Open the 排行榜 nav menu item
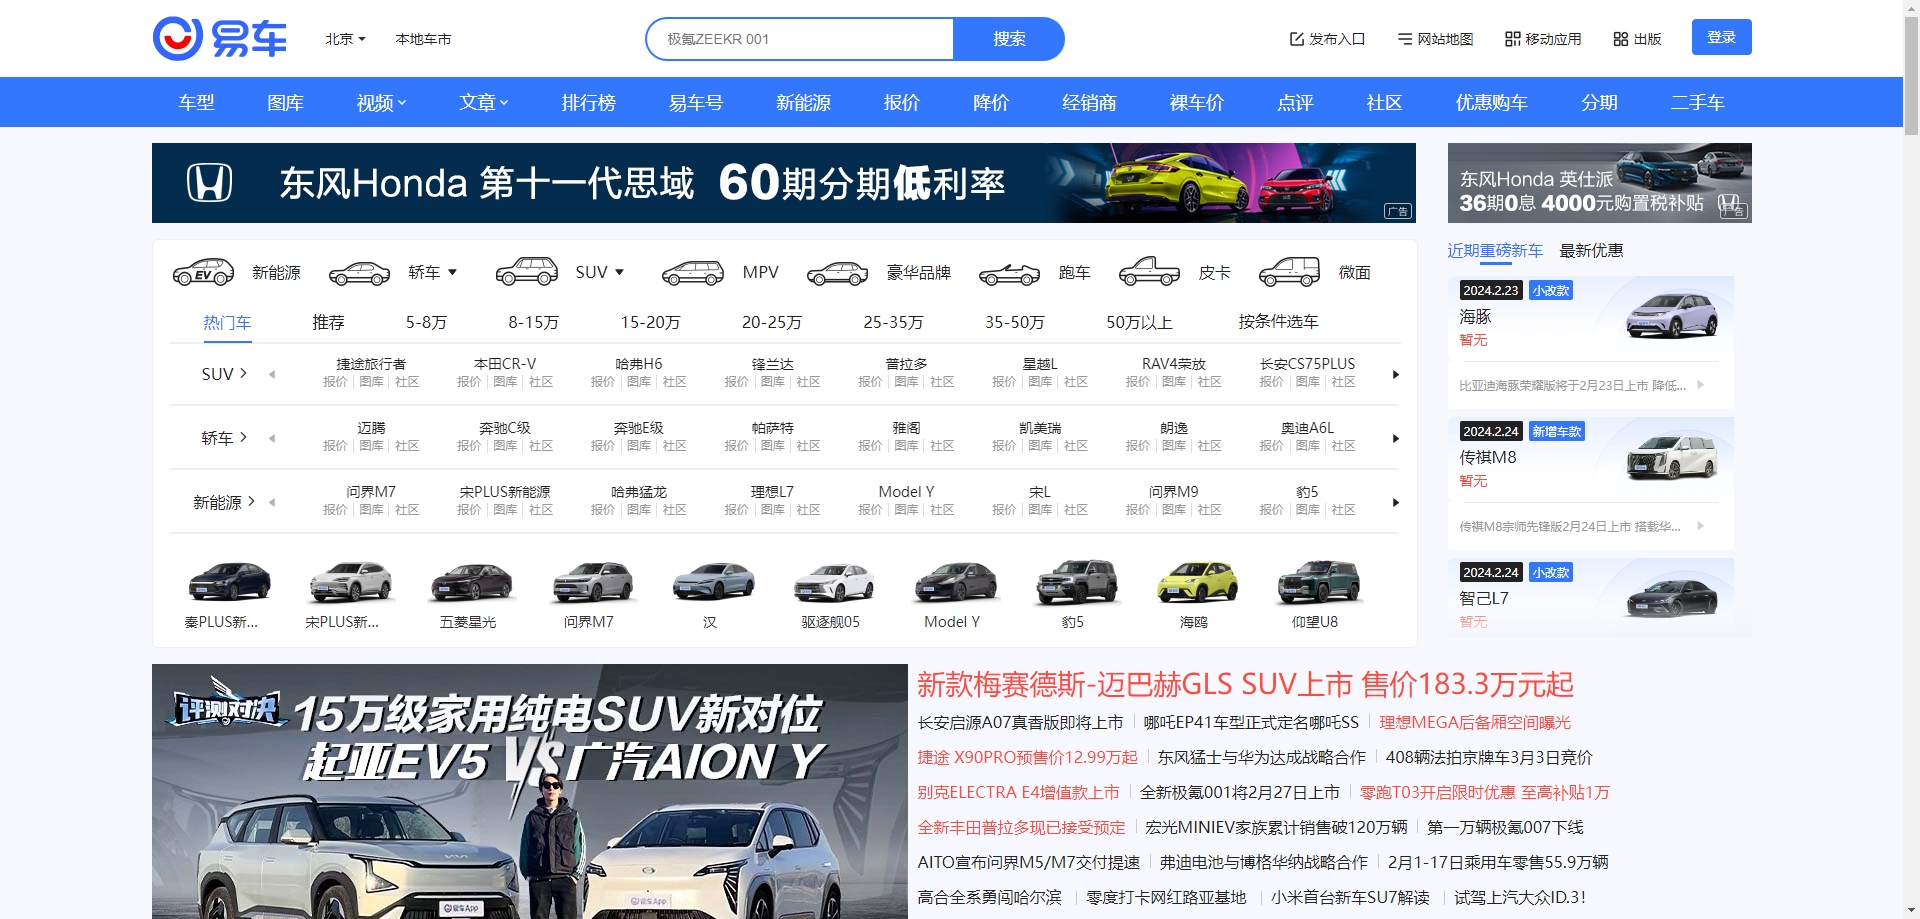Image resolution: width=1920 pixels, height=919 pixels. tap(588, 102)
